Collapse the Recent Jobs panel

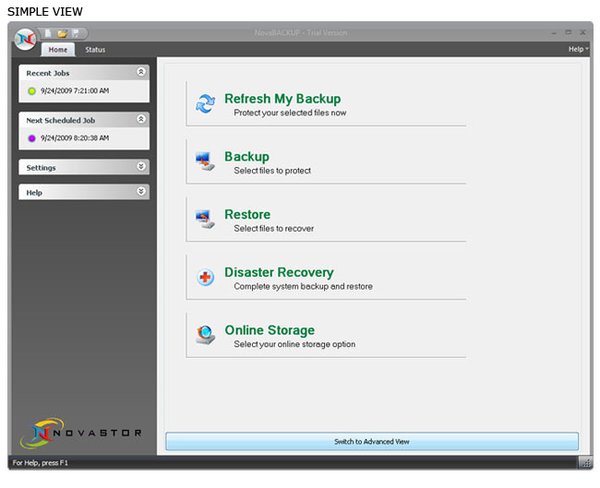click(141, 72)
